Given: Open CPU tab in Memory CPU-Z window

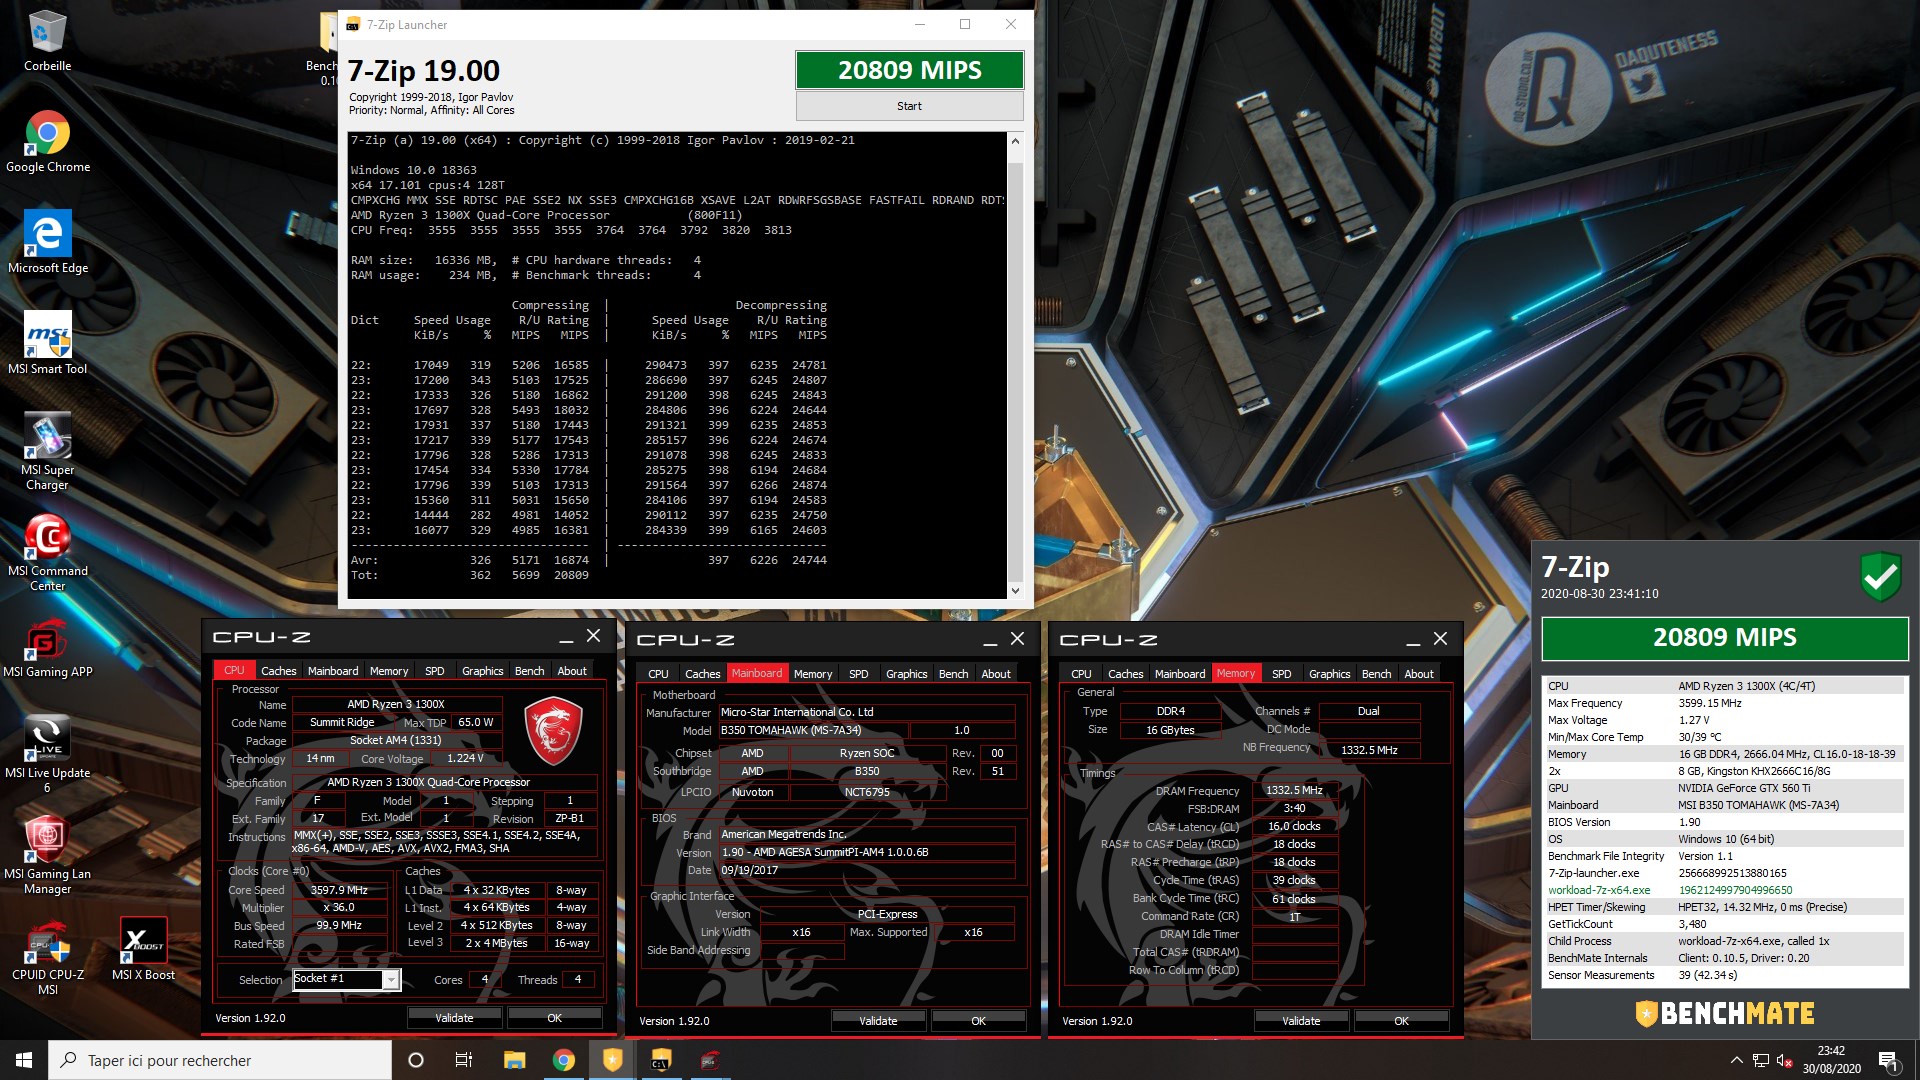Looking at the screenshot, I should [x=1081, y=674].
